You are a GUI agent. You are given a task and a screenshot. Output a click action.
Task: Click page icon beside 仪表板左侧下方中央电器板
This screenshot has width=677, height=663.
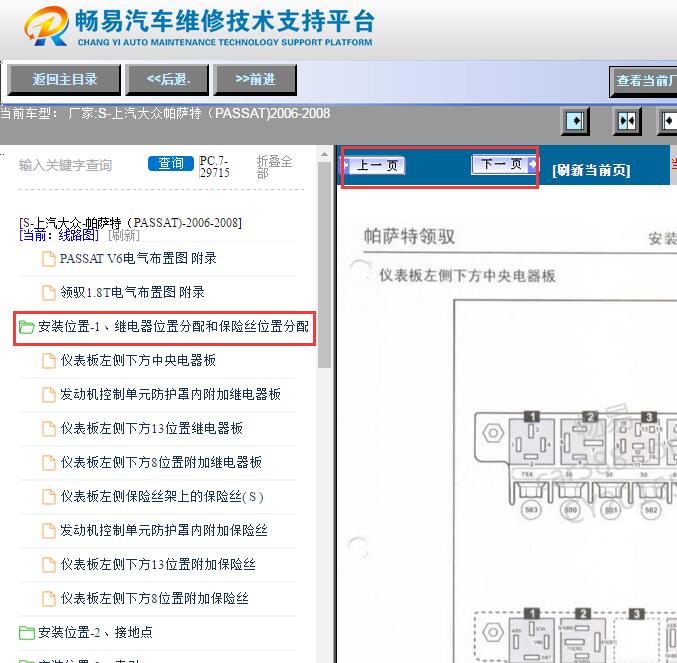[x=49, y=361]
